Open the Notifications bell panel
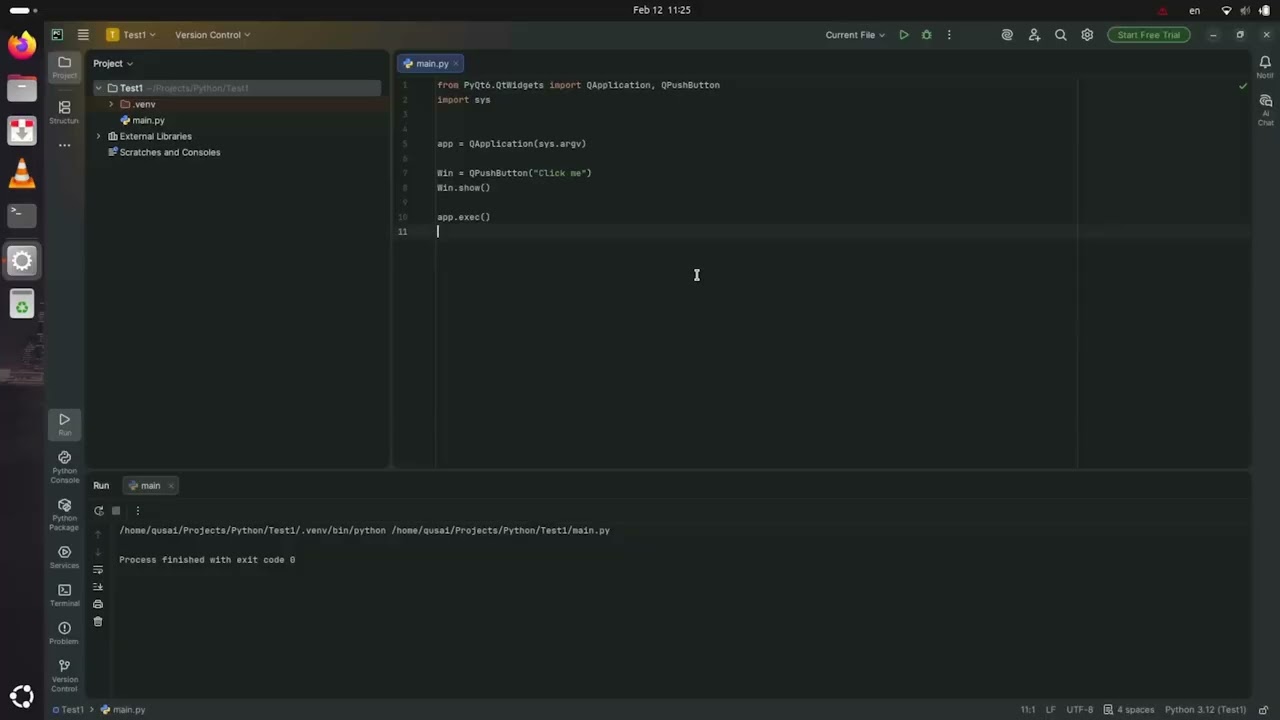This screenshot has width=1280, height=720. point(1265,66)
